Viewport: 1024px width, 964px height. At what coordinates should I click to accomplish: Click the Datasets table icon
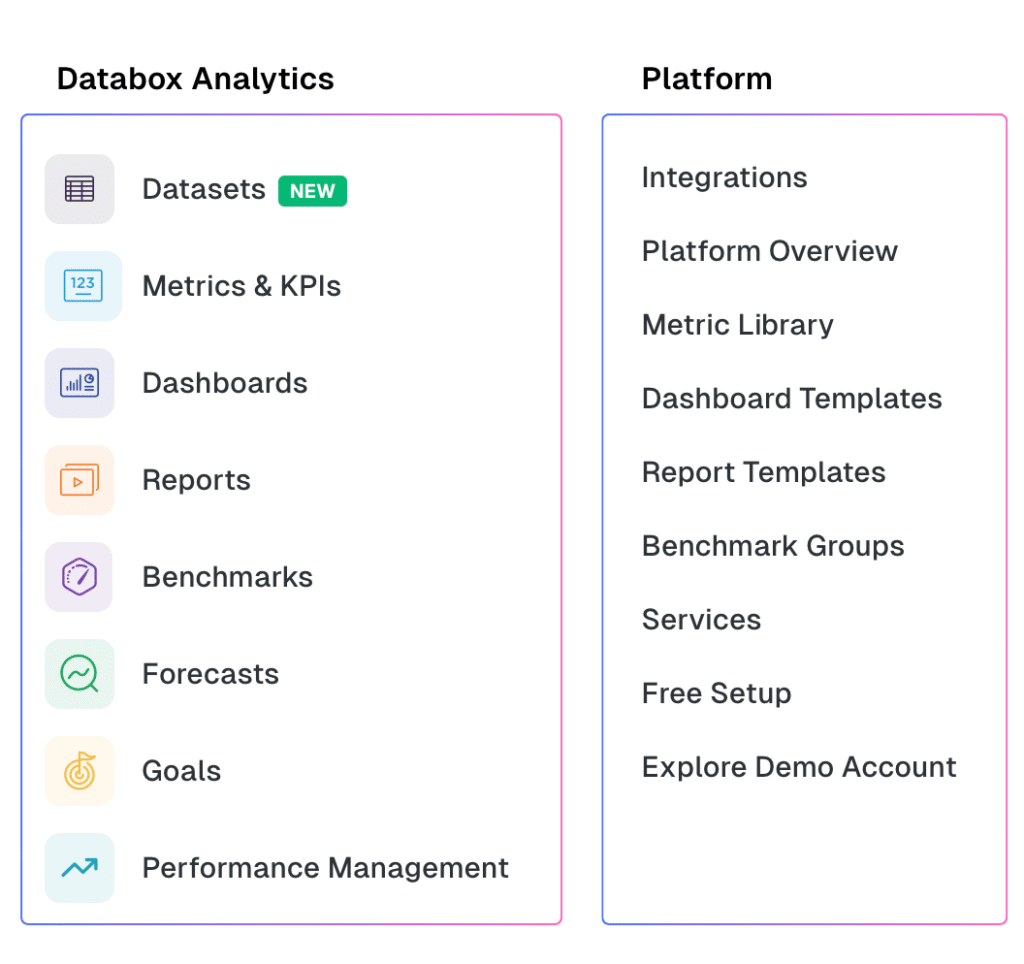(x=80, y=189)
